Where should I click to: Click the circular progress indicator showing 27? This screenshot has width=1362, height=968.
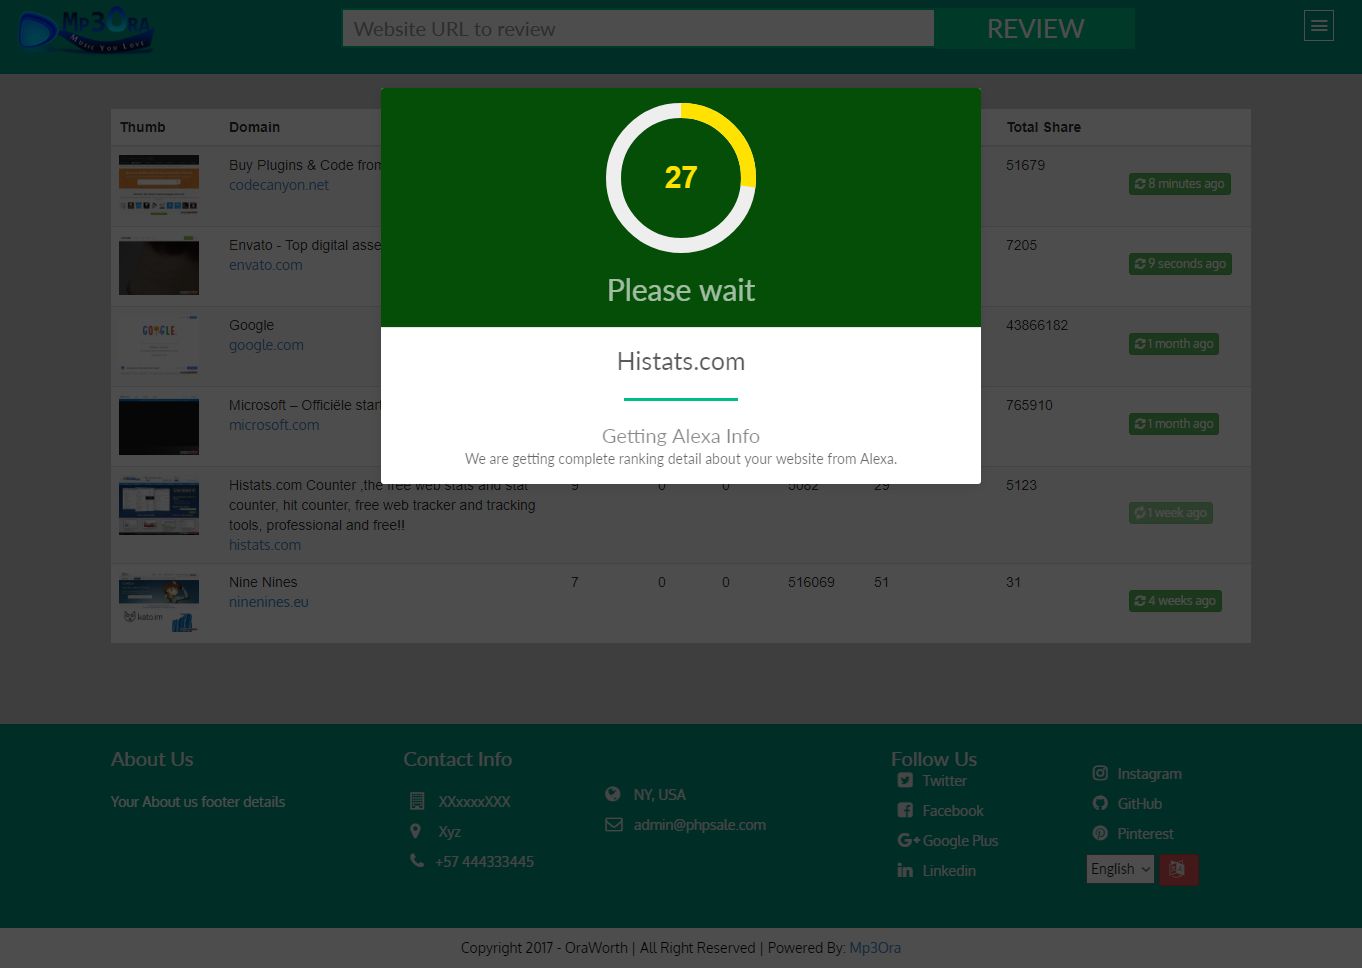(681, 178)
